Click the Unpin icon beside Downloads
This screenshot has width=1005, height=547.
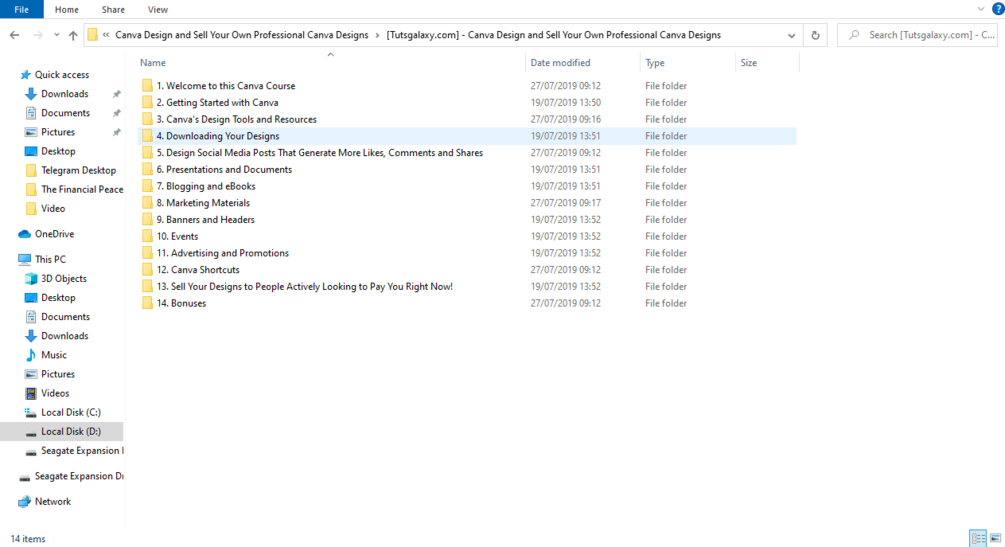click(x=117, y=94)
